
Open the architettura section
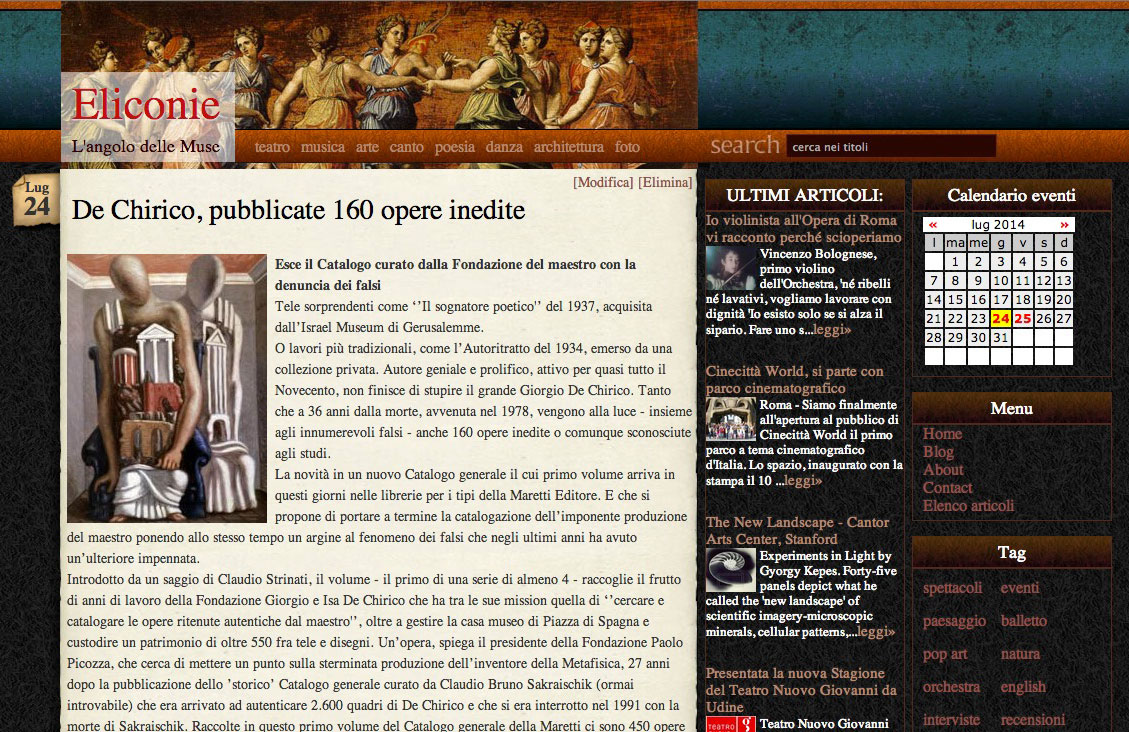pyautogui.click(x=569, y=147)
